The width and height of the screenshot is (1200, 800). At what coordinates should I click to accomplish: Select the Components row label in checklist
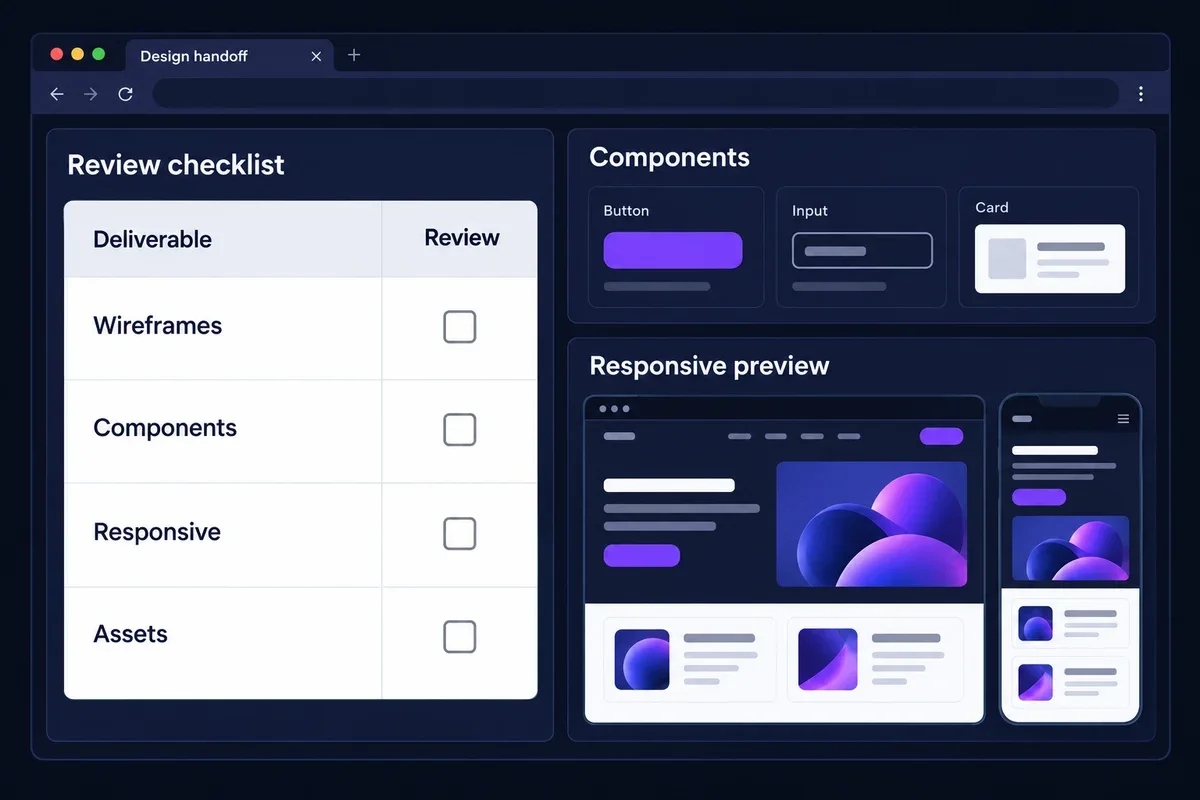(165, 428)
